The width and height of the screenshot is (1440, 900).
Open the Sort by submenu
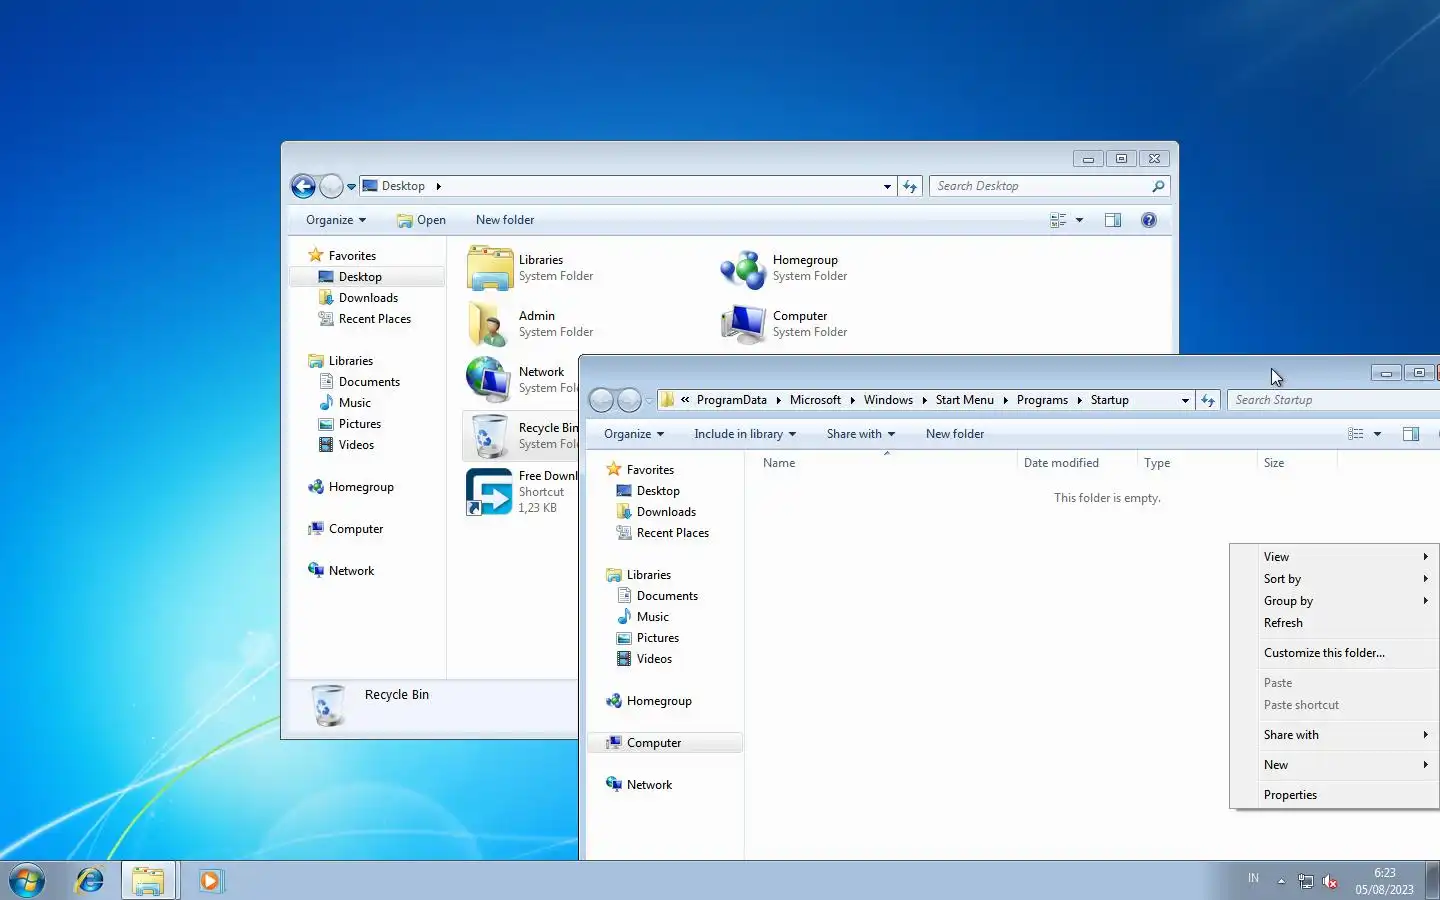coord(1335,579)
